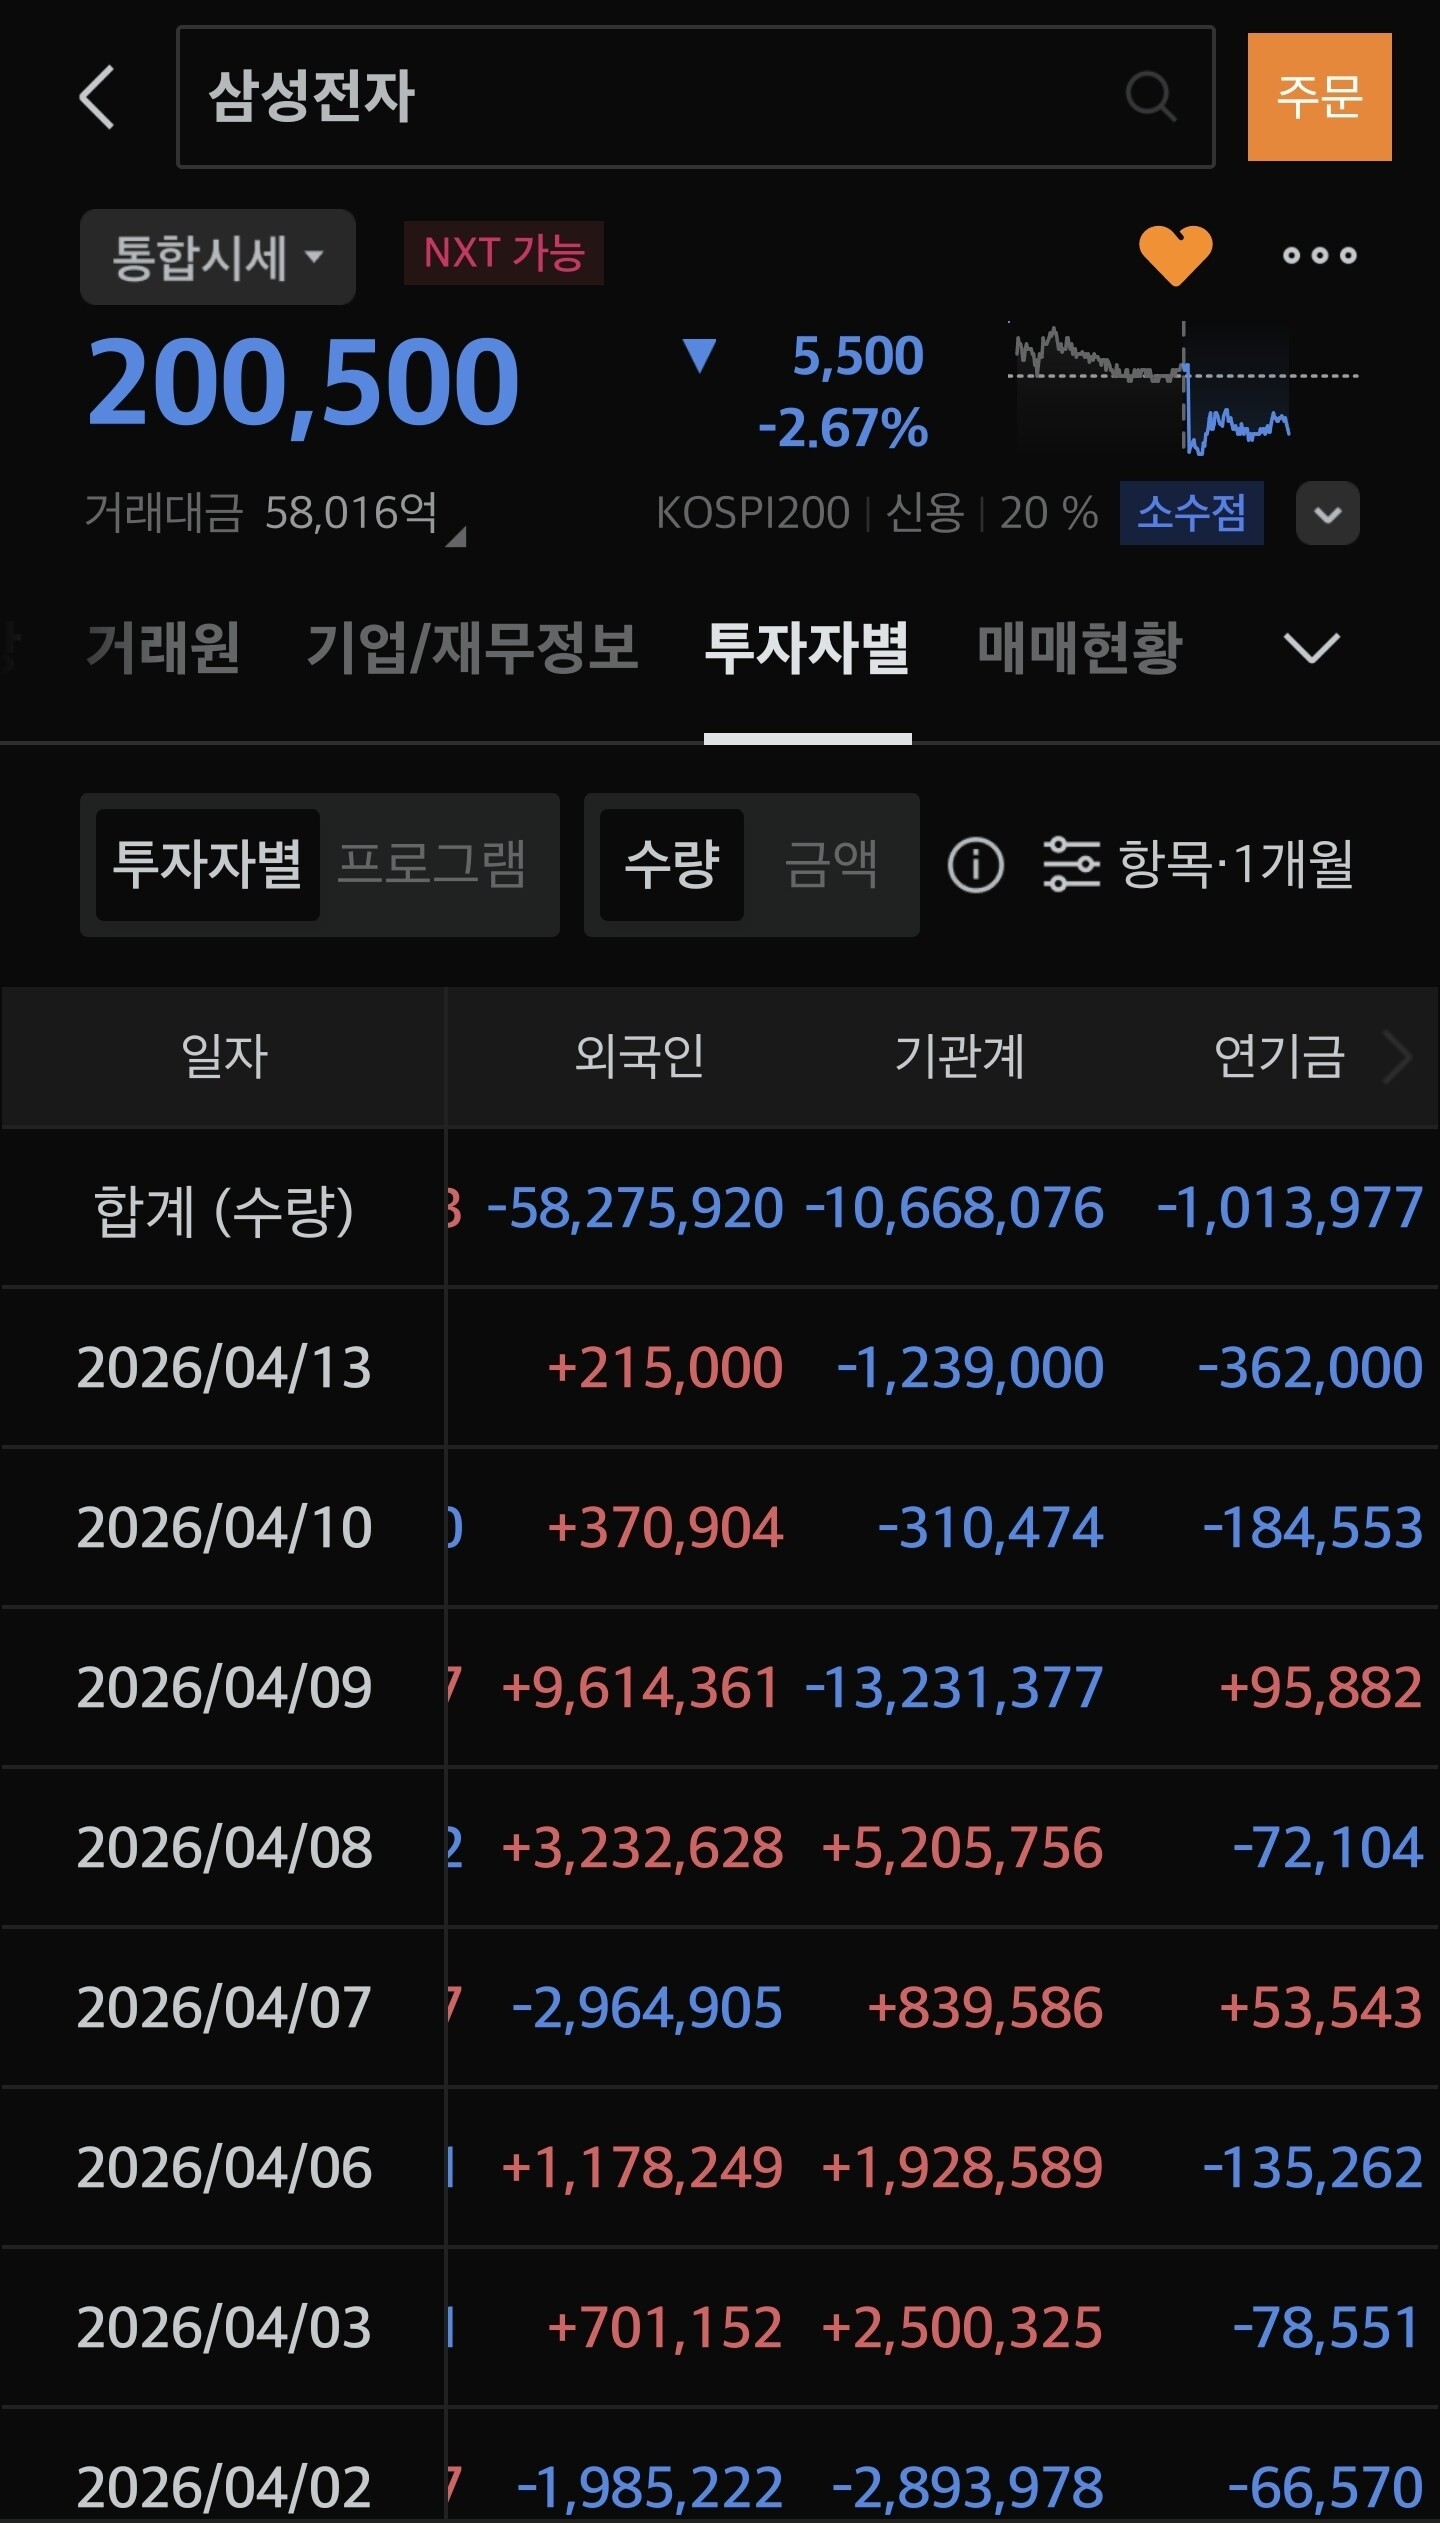
Task: Tap the NXT 가능 badge
Action: tap(504, 253)
